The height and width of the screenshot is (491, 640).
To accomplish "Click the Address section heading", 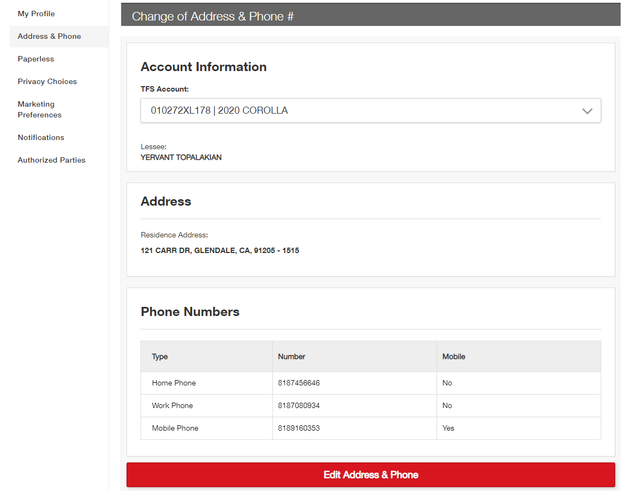I will coord(166,201).
